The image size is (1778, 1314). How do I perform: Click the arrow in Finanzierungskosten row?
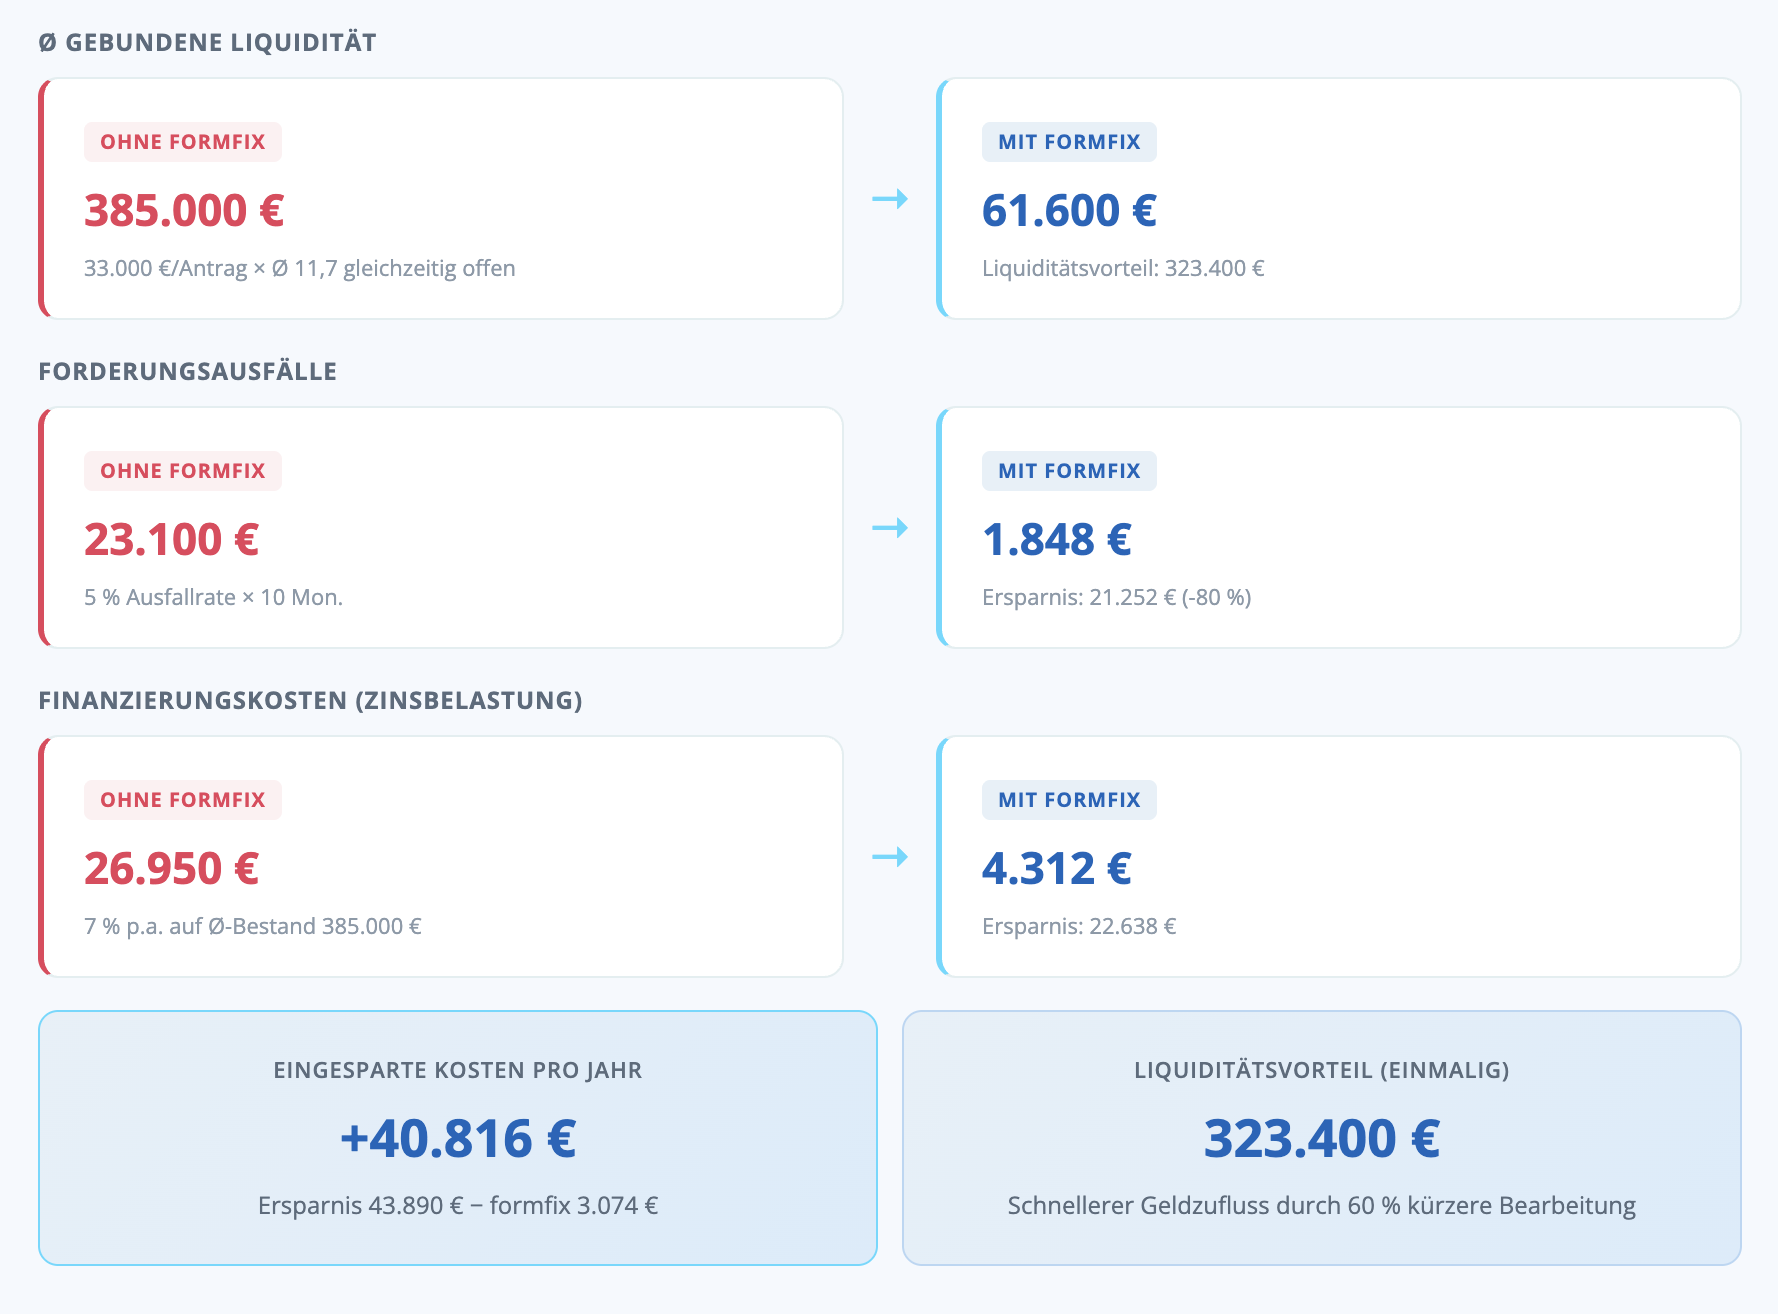click(890, 857)
